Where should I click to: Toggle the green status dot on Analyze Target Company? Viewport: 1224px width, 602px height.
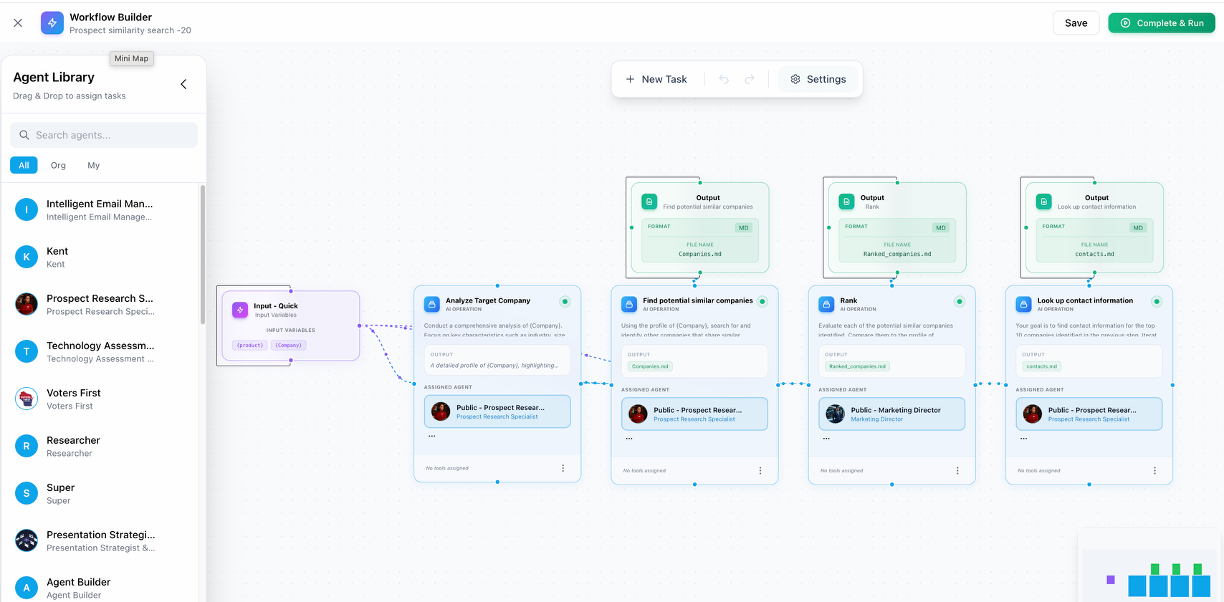567,299
